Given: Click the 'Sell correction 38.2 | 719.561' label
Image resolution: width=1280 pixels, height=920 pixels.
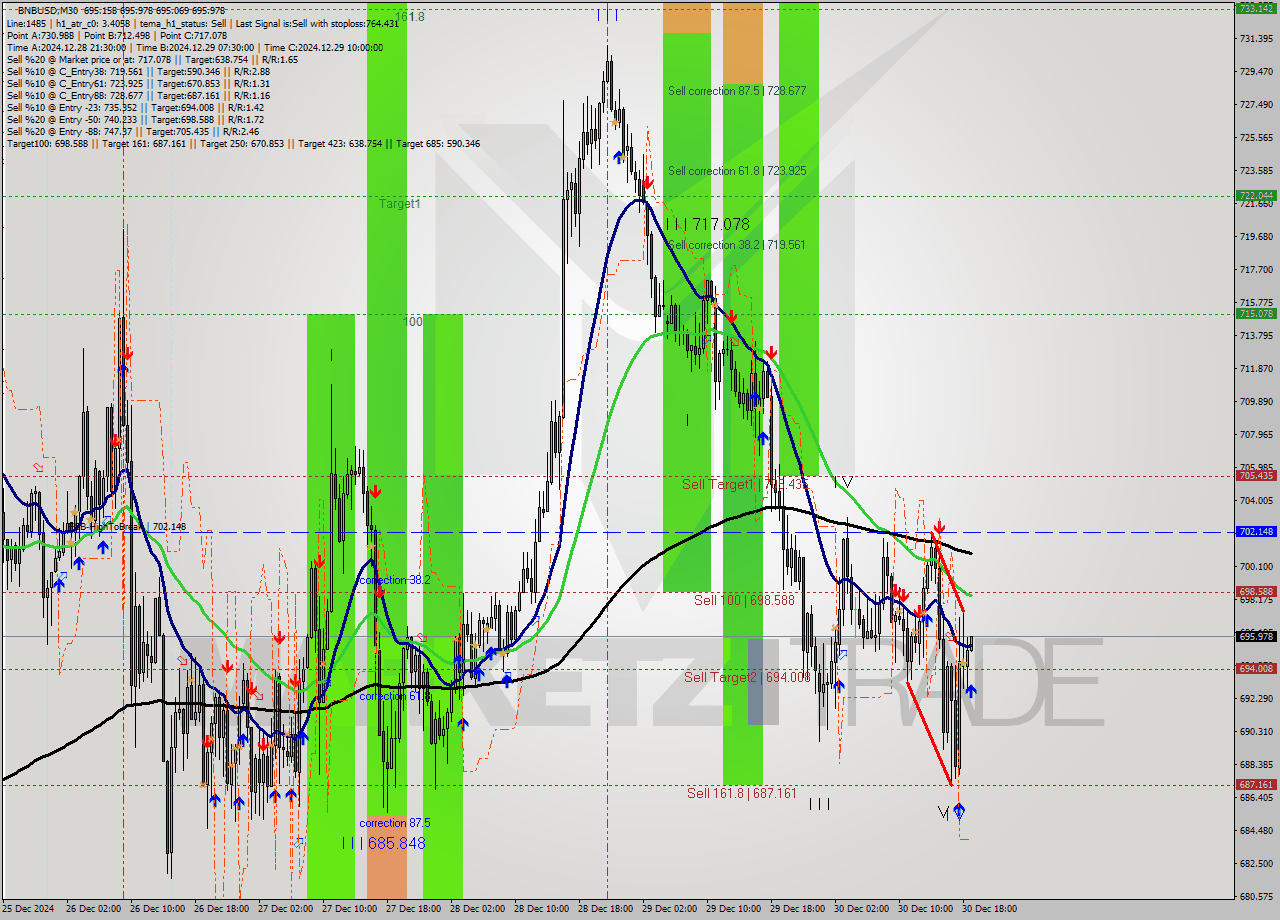Looking at the screenshot, I should coord(737,245).
